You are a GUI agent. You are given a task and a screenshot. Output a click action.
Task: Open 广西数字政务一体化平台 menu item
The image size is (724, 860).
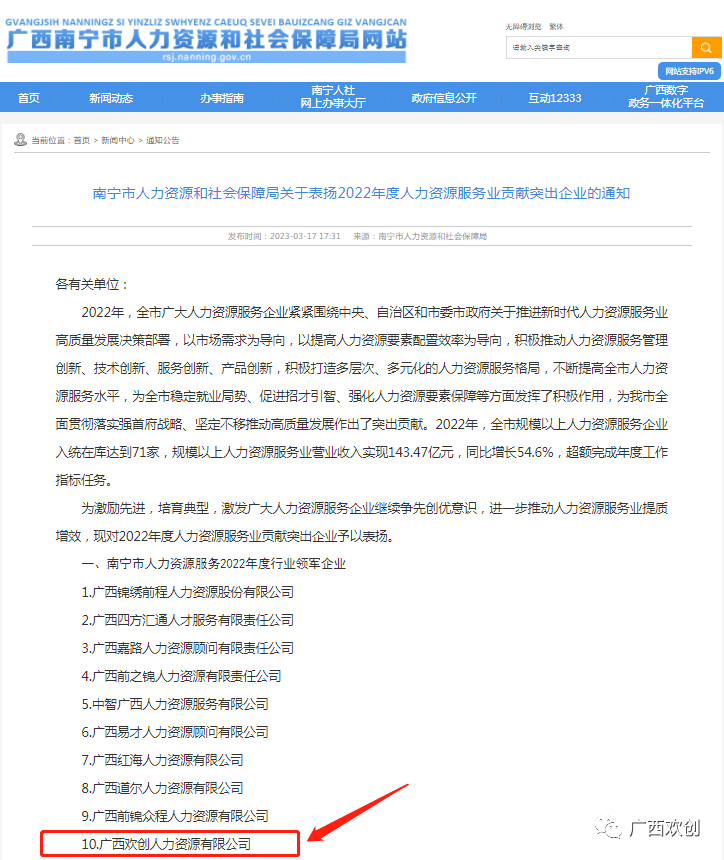[666, 97]
